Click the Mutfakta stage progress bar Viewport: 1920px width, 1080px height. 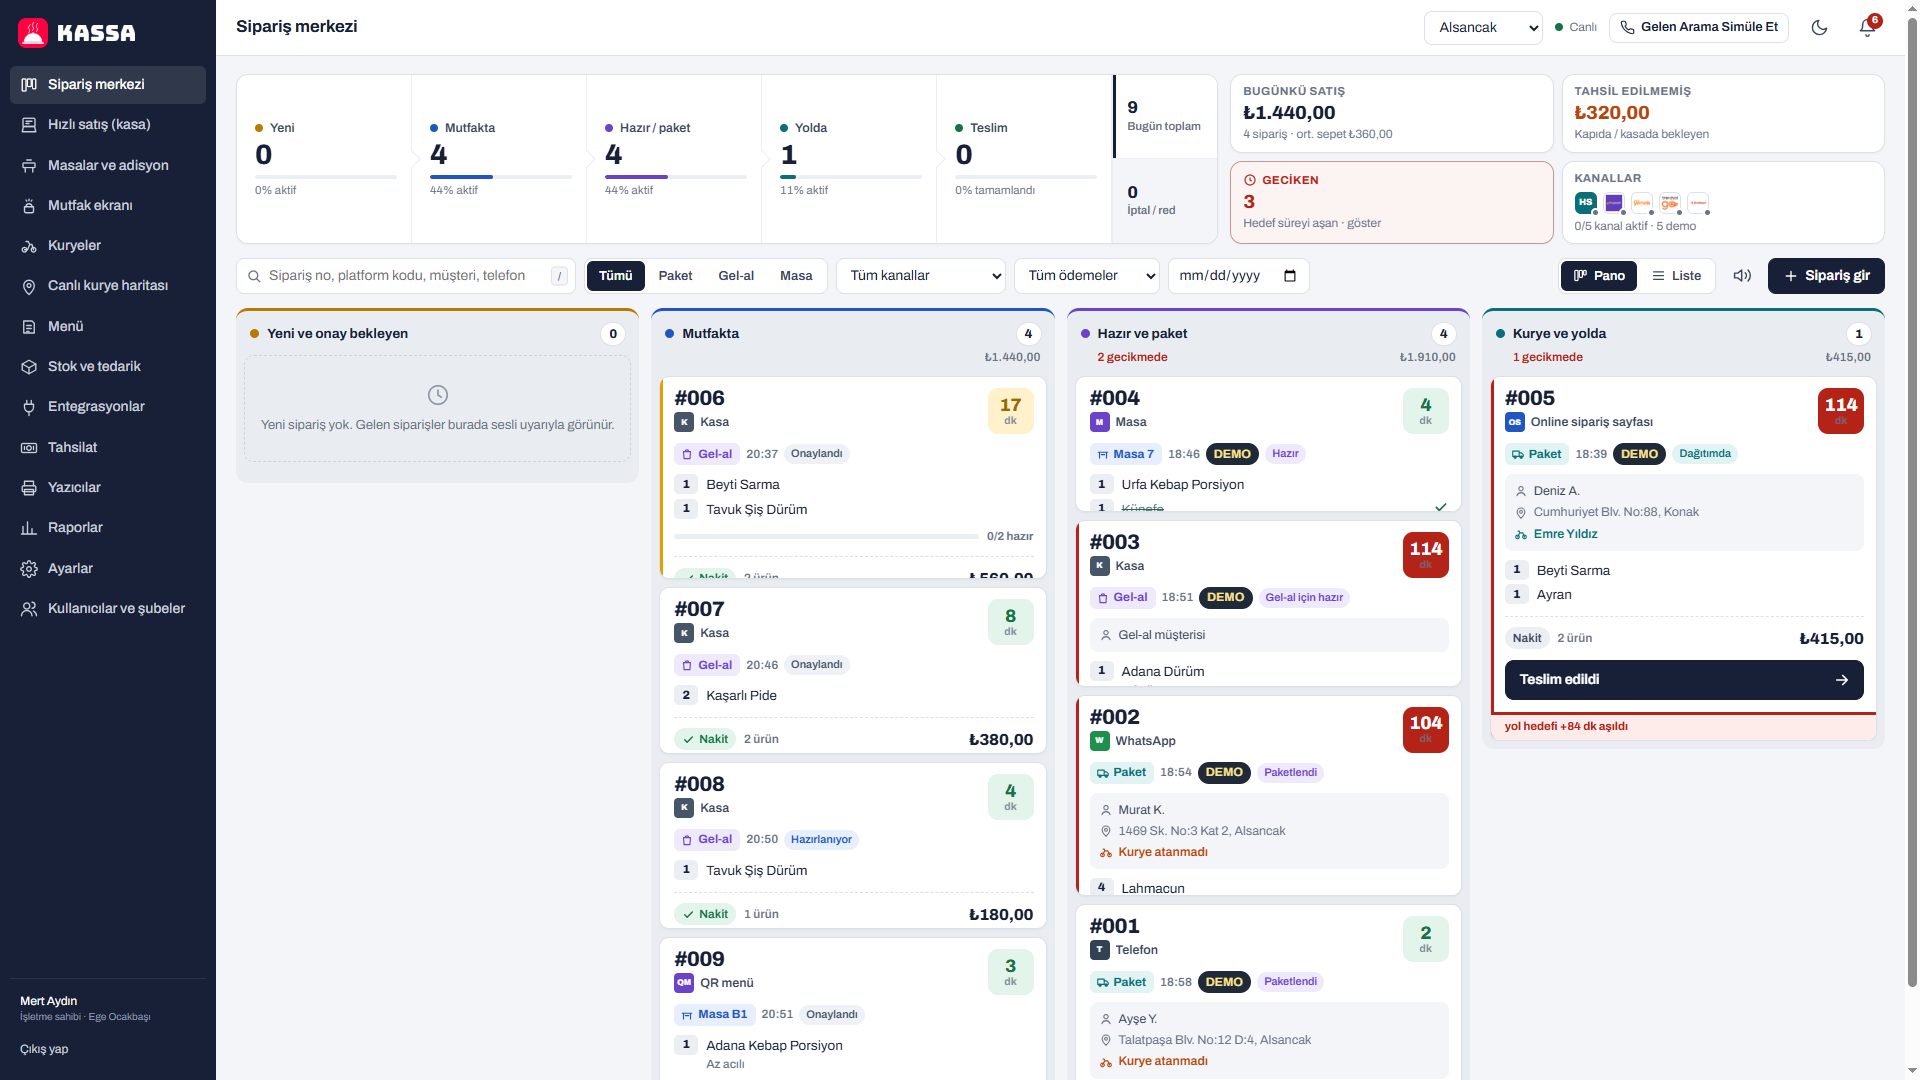click(x=500, y=177)
